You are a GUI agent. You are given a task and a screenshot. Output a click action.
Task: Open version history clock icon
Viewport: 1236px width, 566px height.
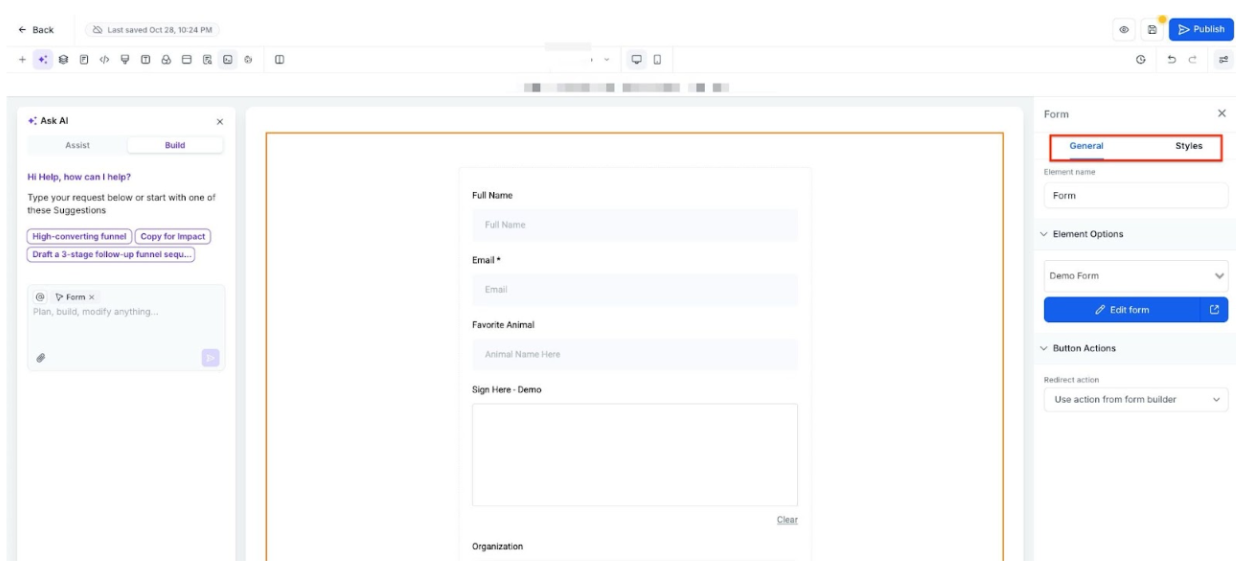pos(1141,60)
